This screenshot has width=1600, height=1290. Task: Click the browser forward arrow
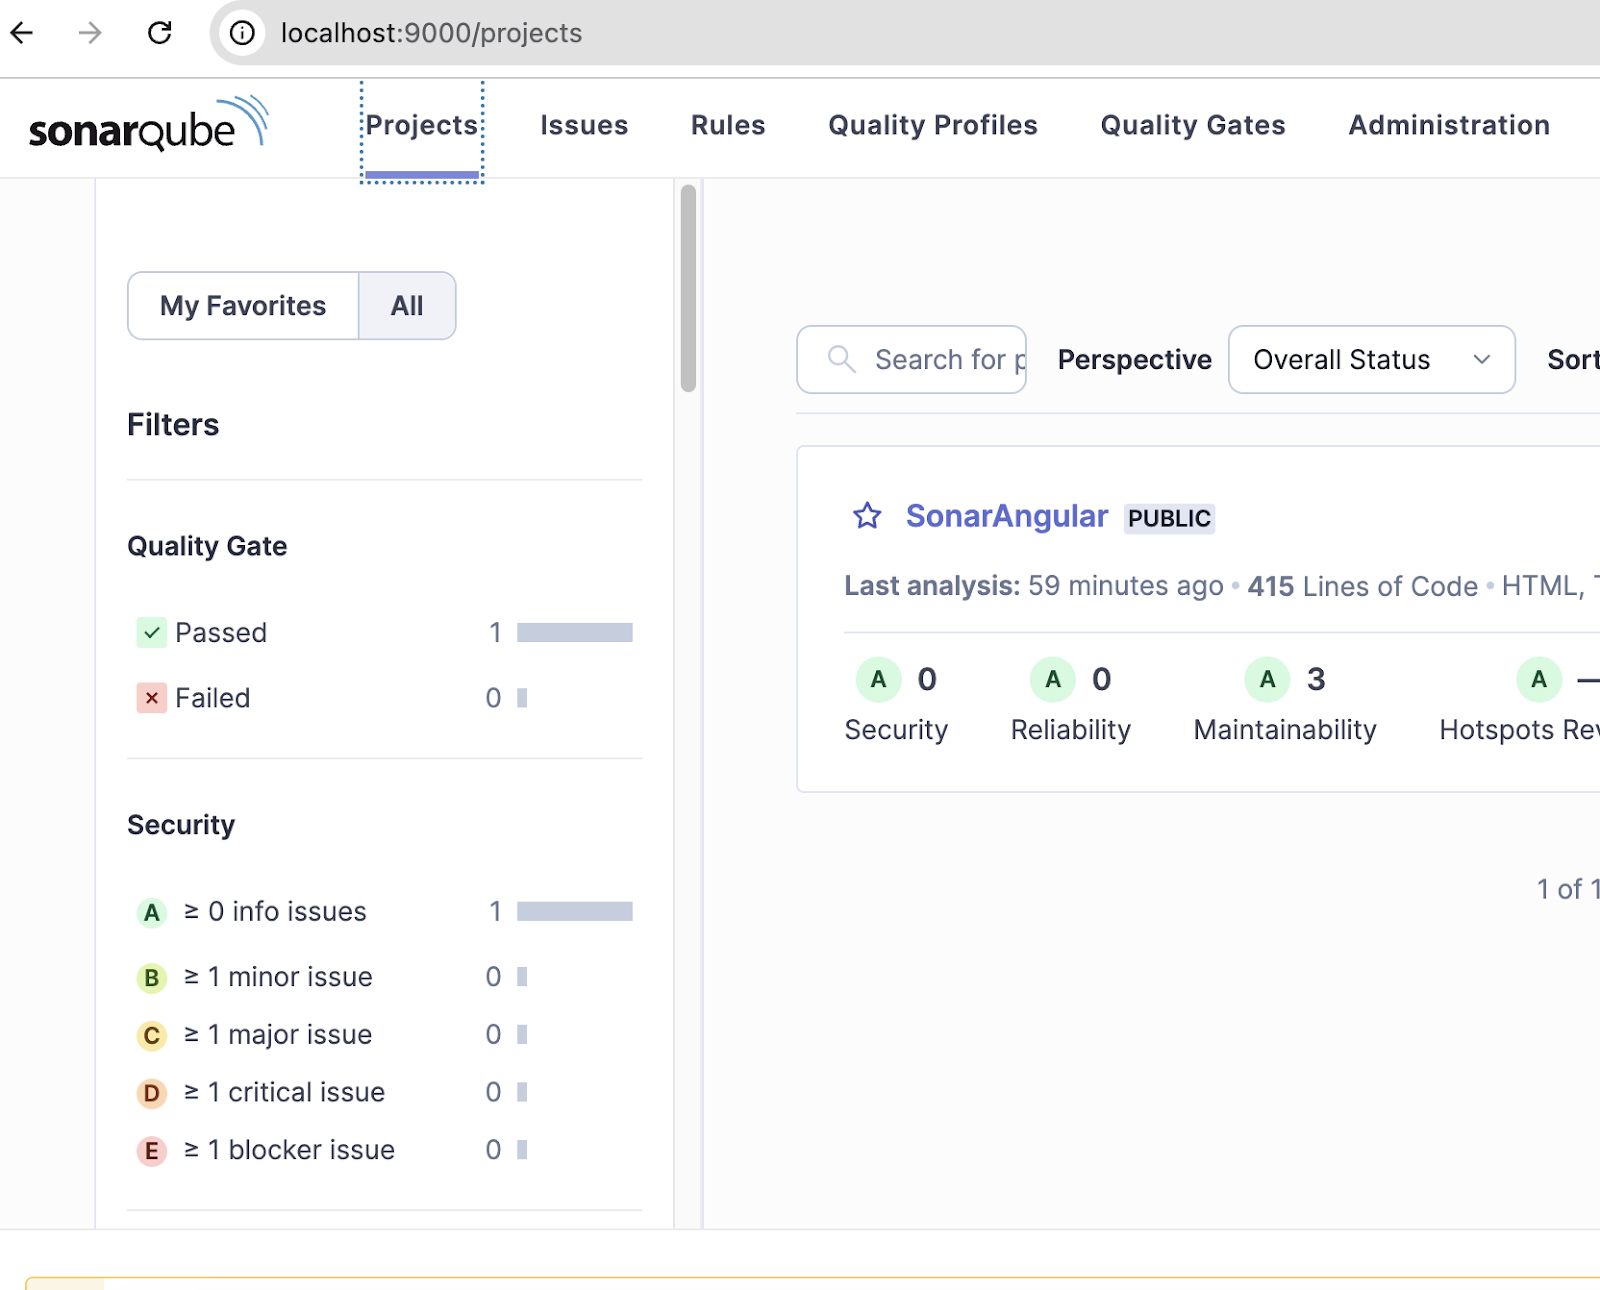(90, 33)
